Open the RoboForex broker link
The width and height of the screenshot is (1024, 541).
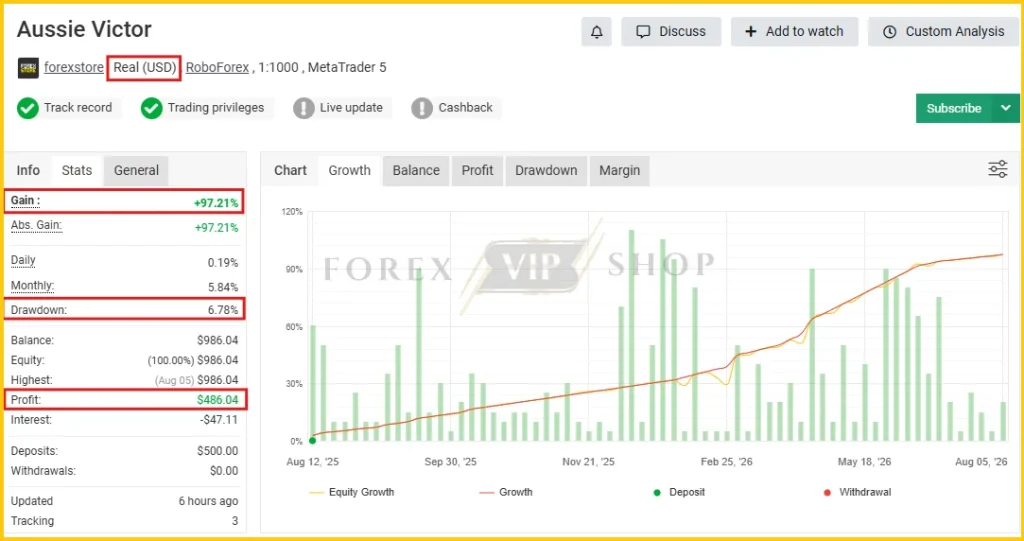[217, 67]
